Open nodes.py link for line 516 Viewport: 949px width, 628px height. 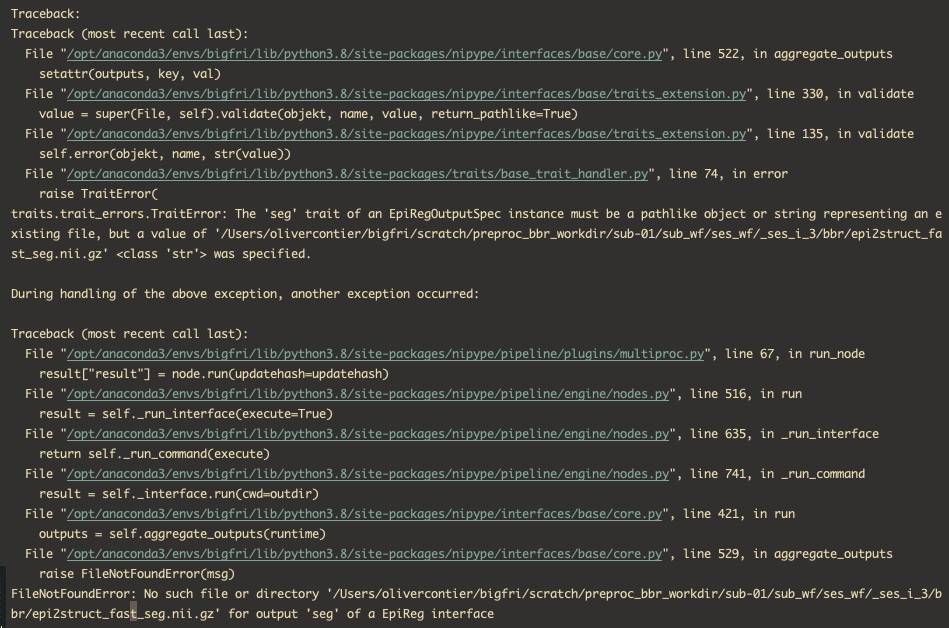(x=368, y=394)
